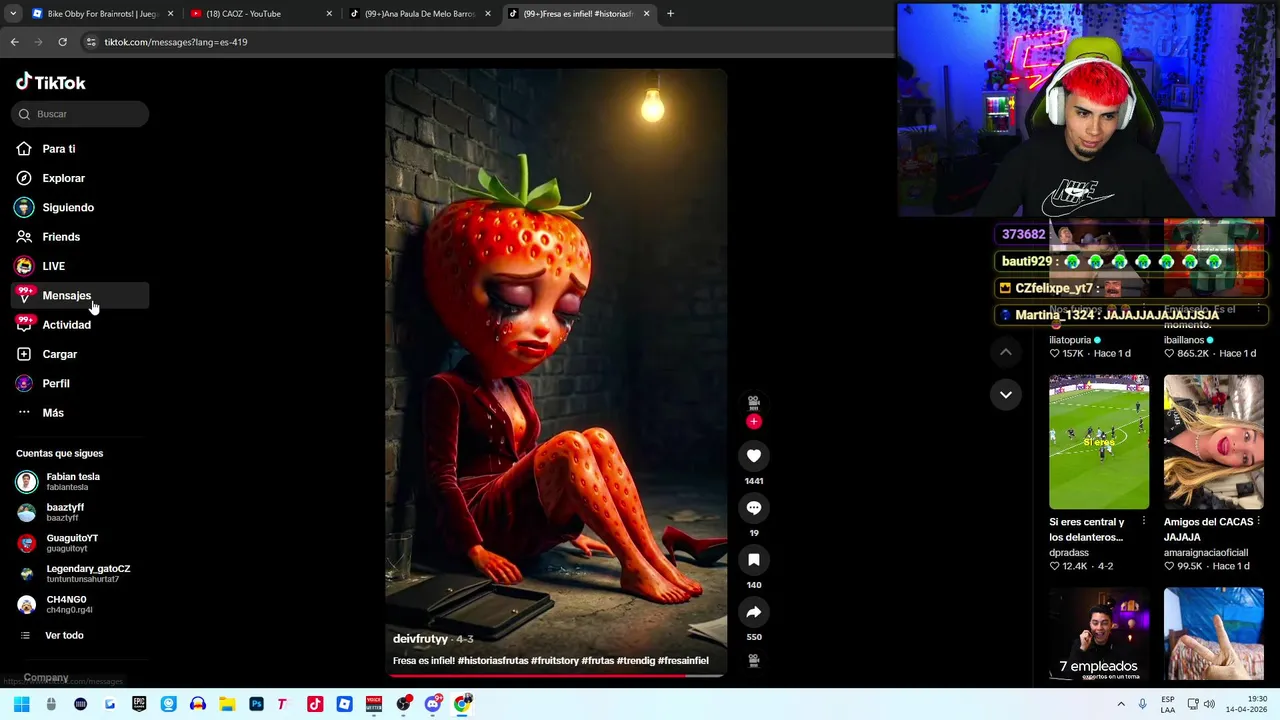Screen dimensions: 1280x720
Task: Focus the Buscar search field
Action: pos(80,114)
